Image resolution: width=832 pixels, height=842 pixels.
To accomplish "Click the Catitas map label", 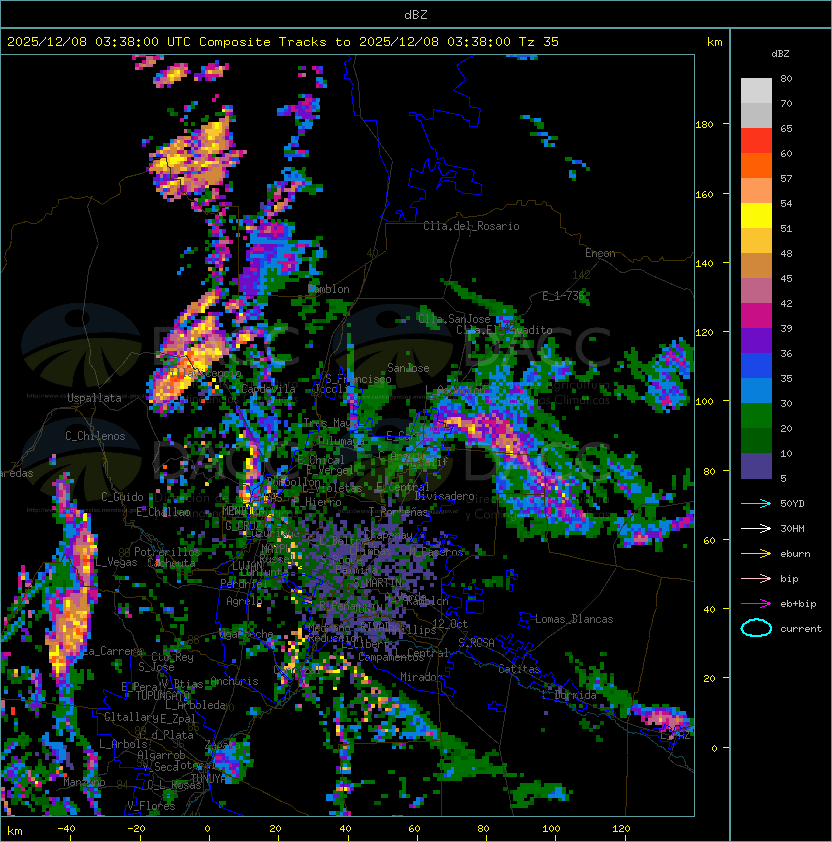I will tap(519, 669).
